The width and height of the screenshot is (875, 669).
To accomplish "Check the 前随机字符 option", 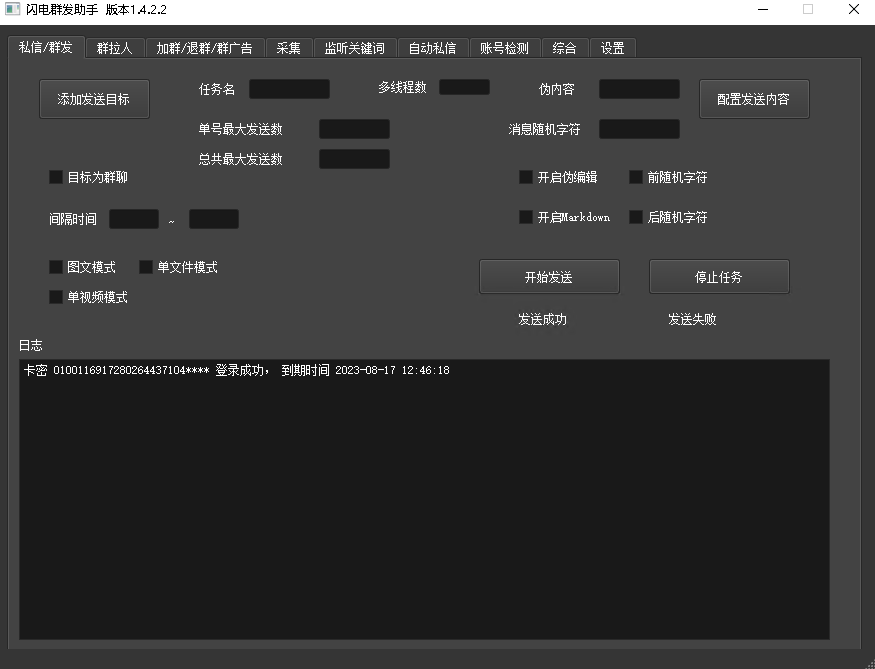I will (636, 177).
